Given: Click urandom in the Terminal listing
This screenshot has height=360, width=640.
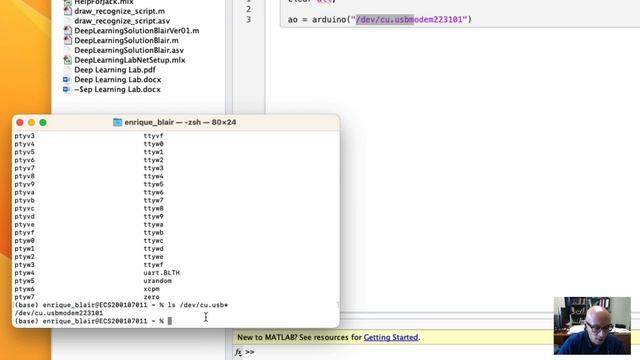Looking at the screenshot, I should click(158, 281).
